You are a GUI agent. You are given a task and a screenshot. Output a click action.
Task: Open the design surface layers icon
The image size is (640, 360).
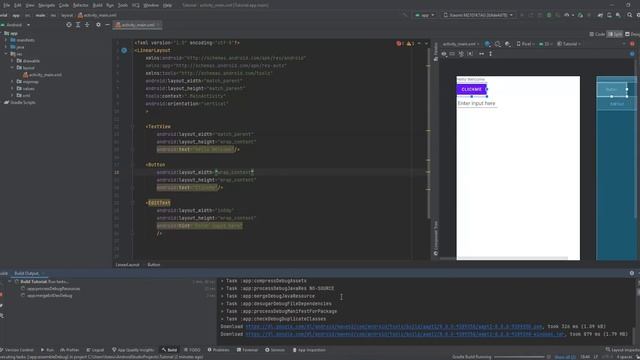pyautogui.click(x=488, y=44)
